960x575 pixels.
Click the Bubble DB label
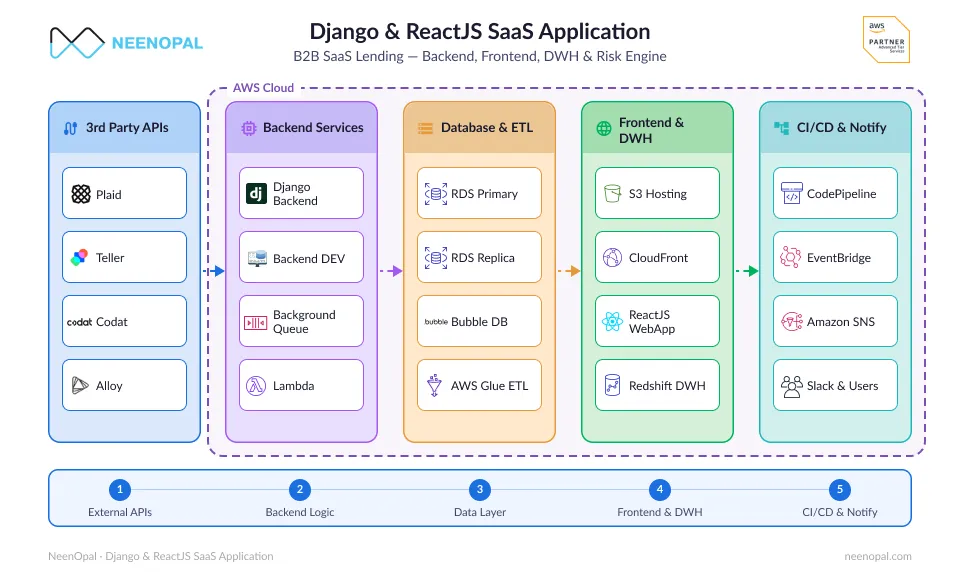click(479, 322)
